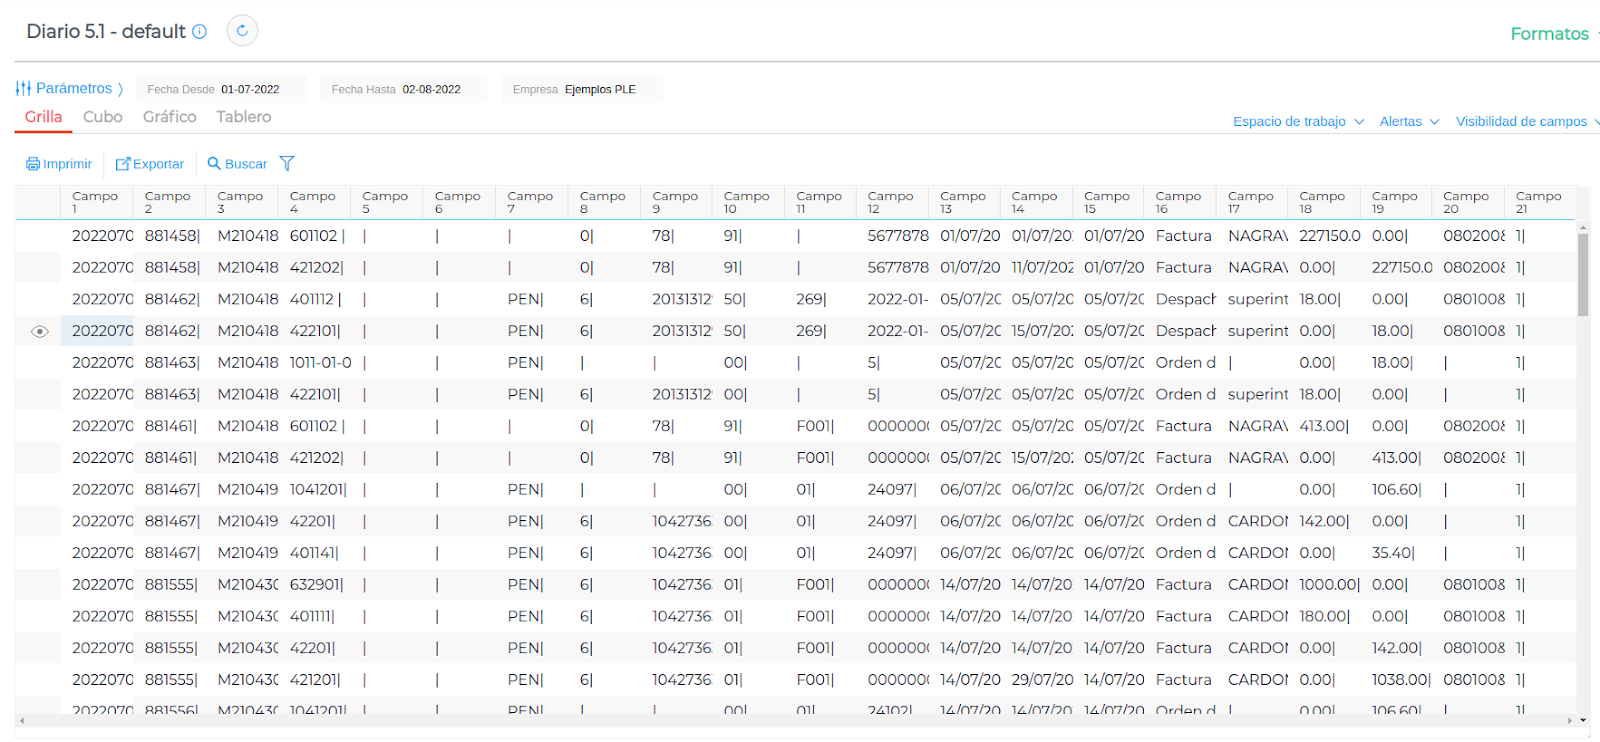Open the Formatos menu

1550,34
